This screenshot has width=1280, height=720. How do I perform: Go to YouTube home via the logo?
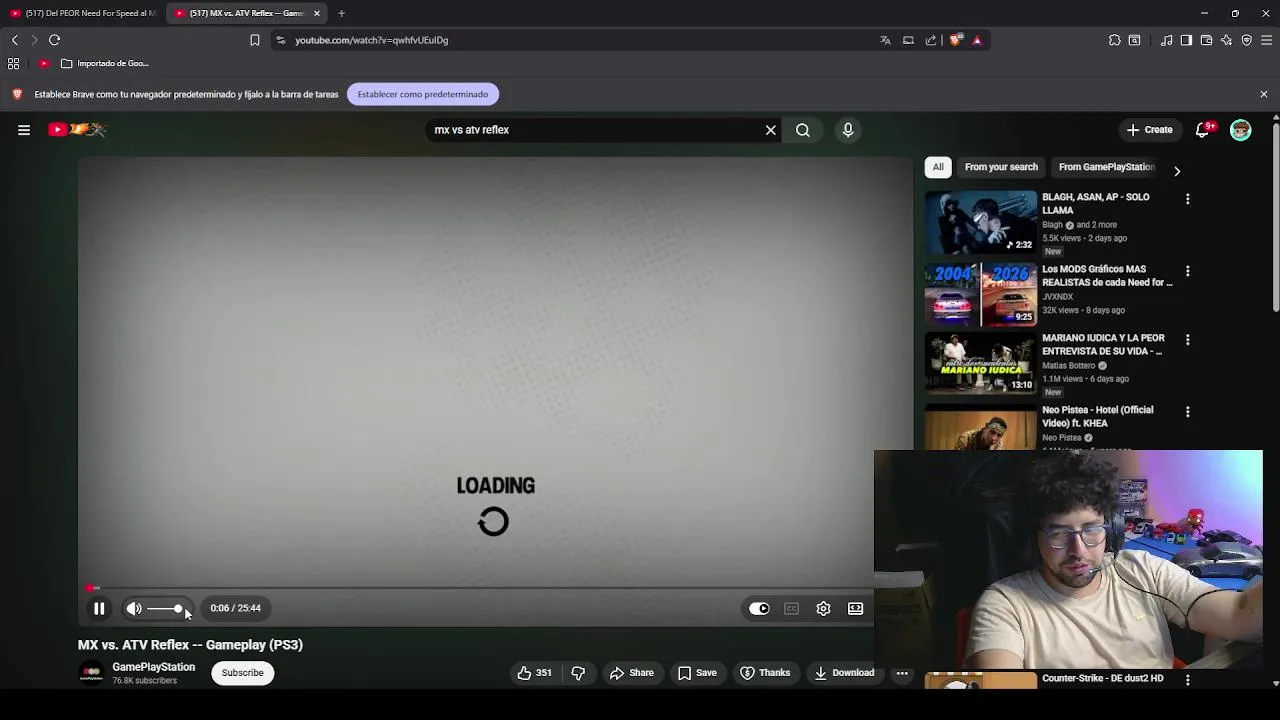(77, 129)
